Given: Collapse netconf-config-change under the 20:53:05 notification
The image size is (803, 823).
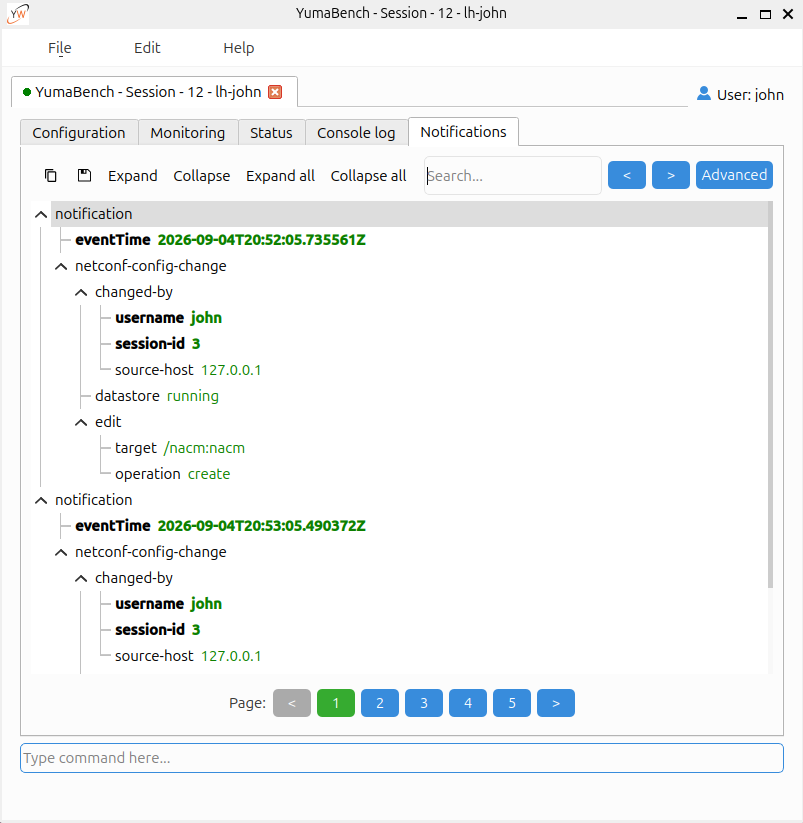Looking at the screenshot, I should click(x=61, y=553).
